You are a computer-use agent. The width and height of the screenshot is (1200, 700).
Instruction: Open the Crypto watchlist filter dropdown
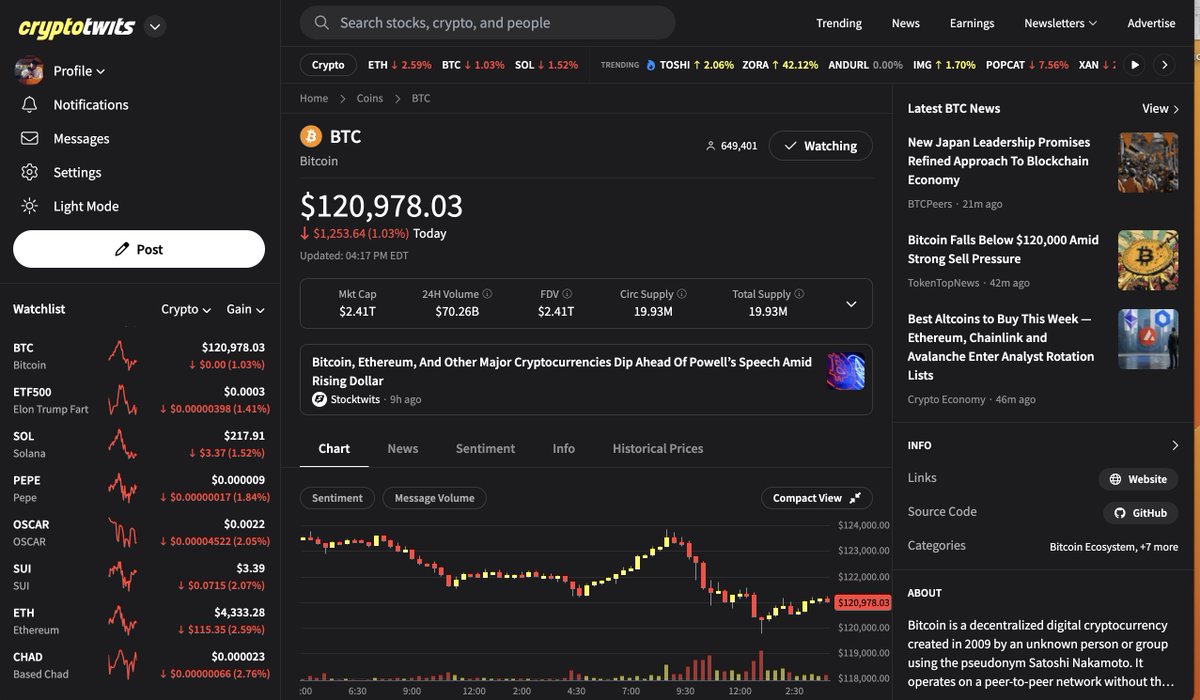(186, 309)
